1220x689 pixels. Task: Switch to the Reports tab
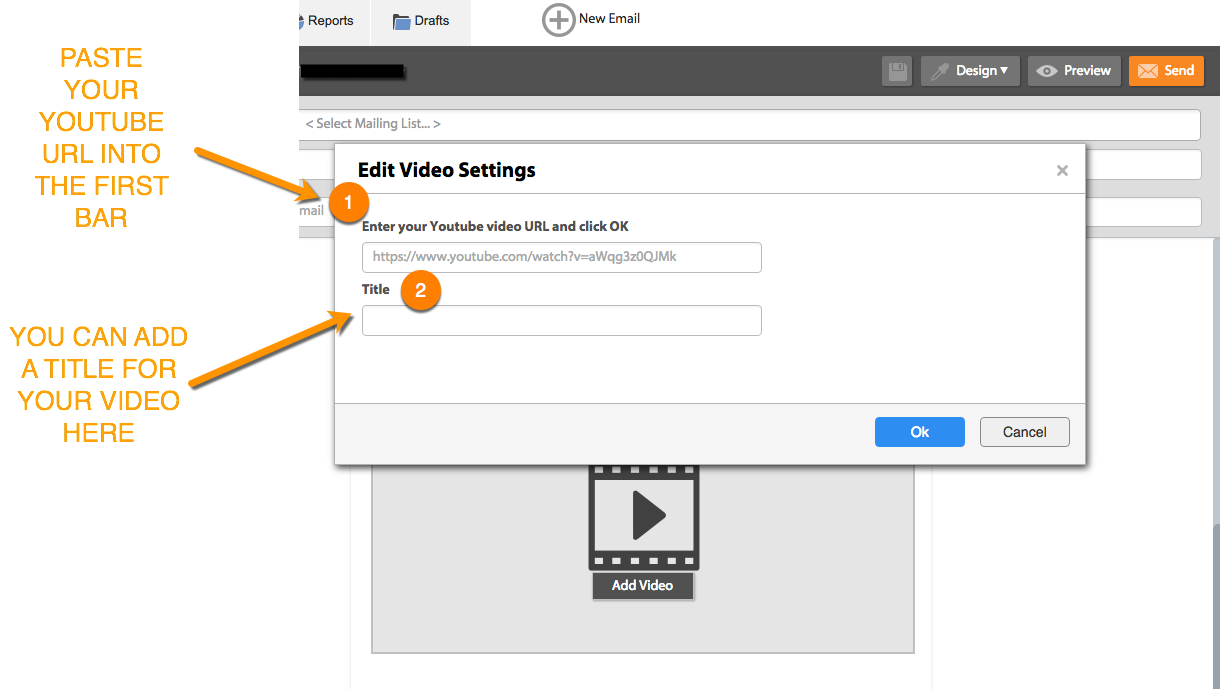(330, 21)
